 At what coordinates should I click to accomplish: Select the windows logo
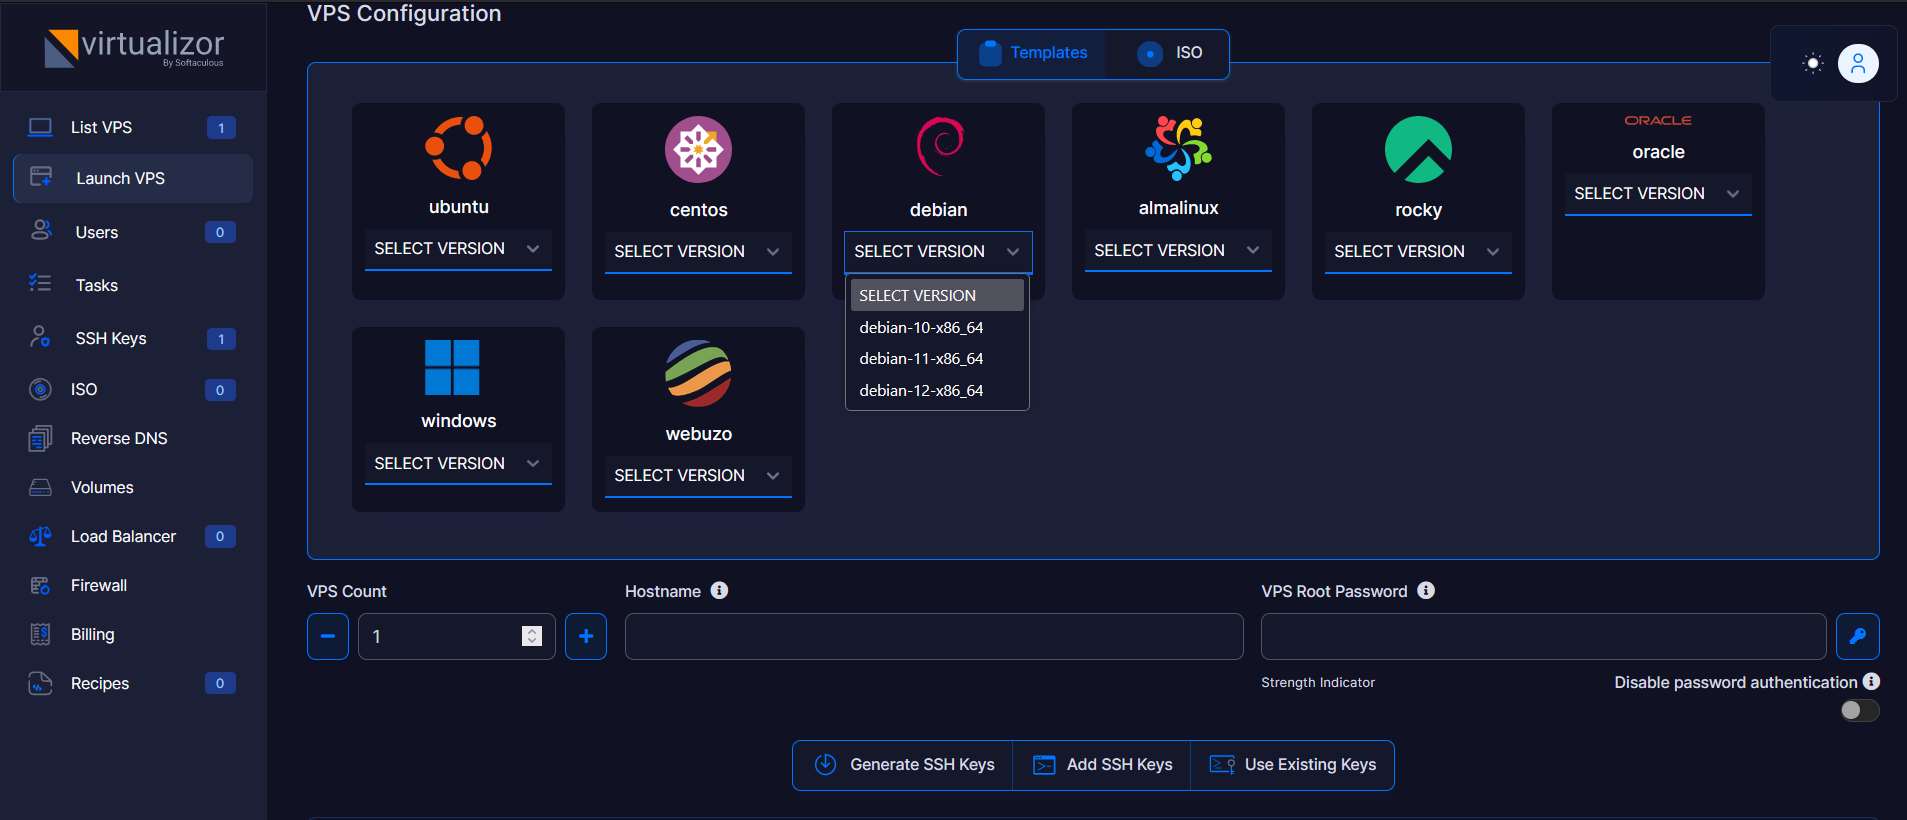(x=452, y=367)
